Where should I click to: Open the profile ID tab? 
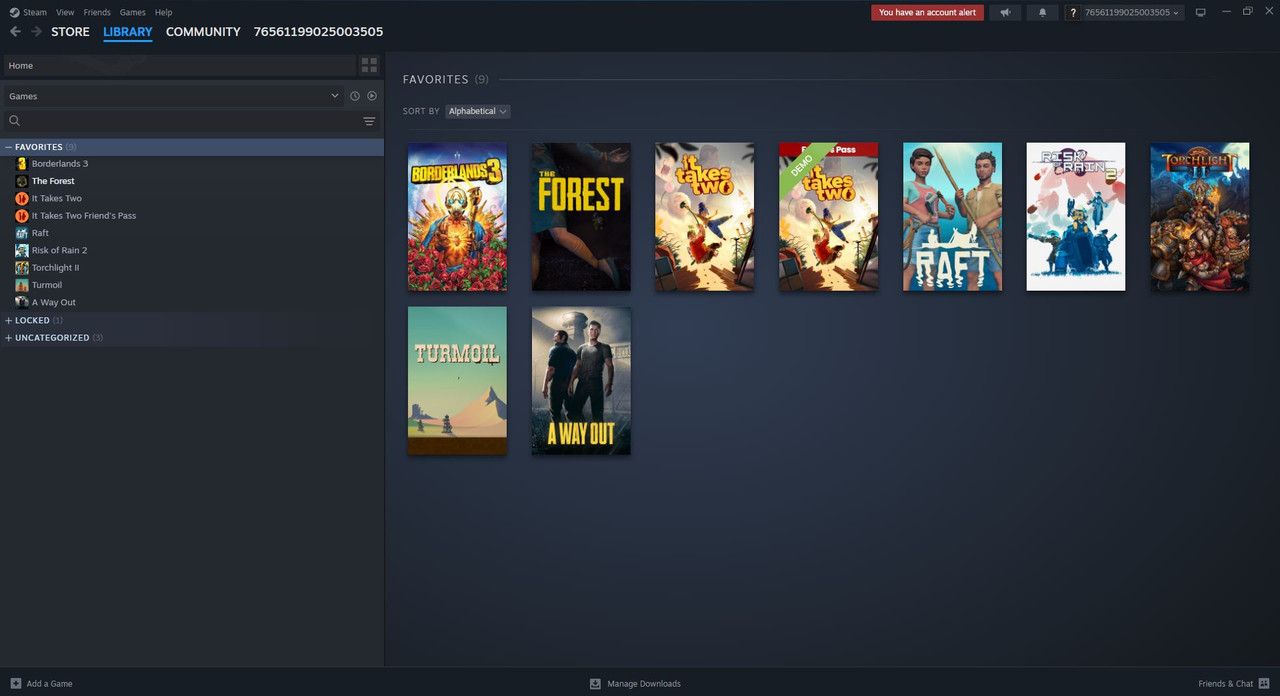point(318,32)
